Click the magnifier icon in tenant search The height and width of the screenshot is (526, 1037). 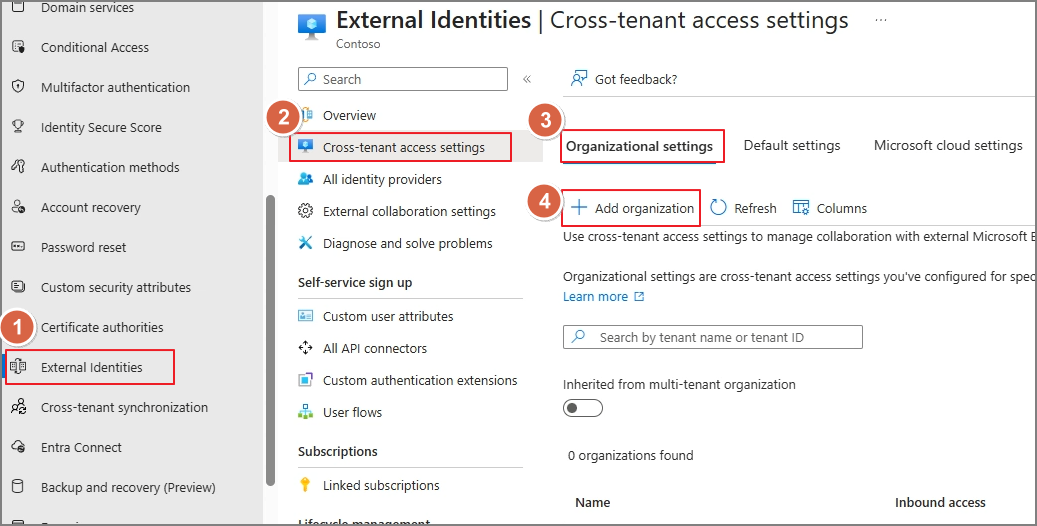click(x=579, y=336)
